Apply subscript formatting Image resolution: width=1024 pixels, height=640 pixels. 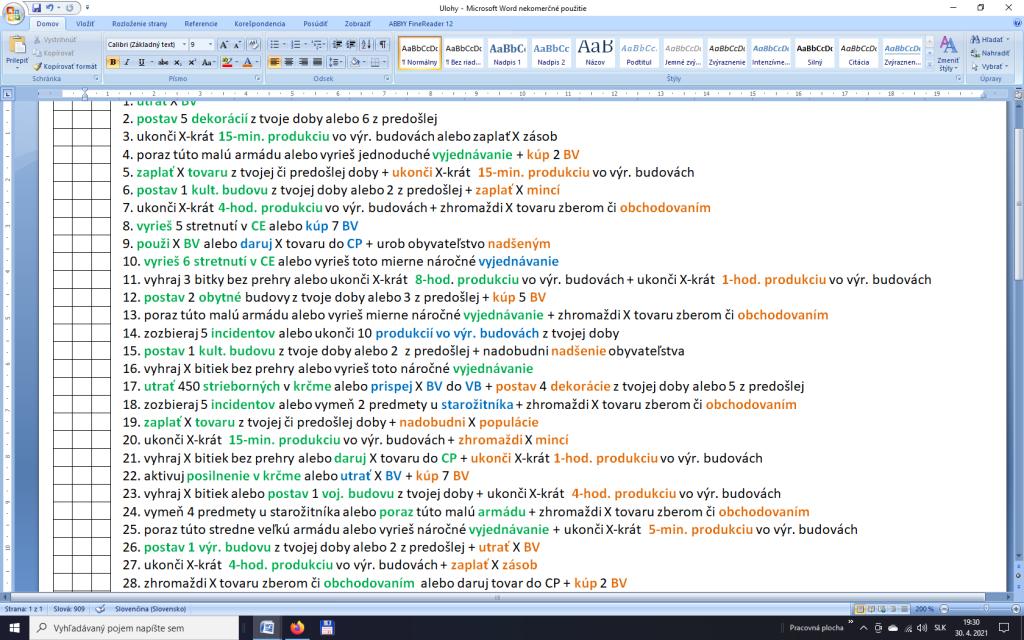(x=178, y=62)
